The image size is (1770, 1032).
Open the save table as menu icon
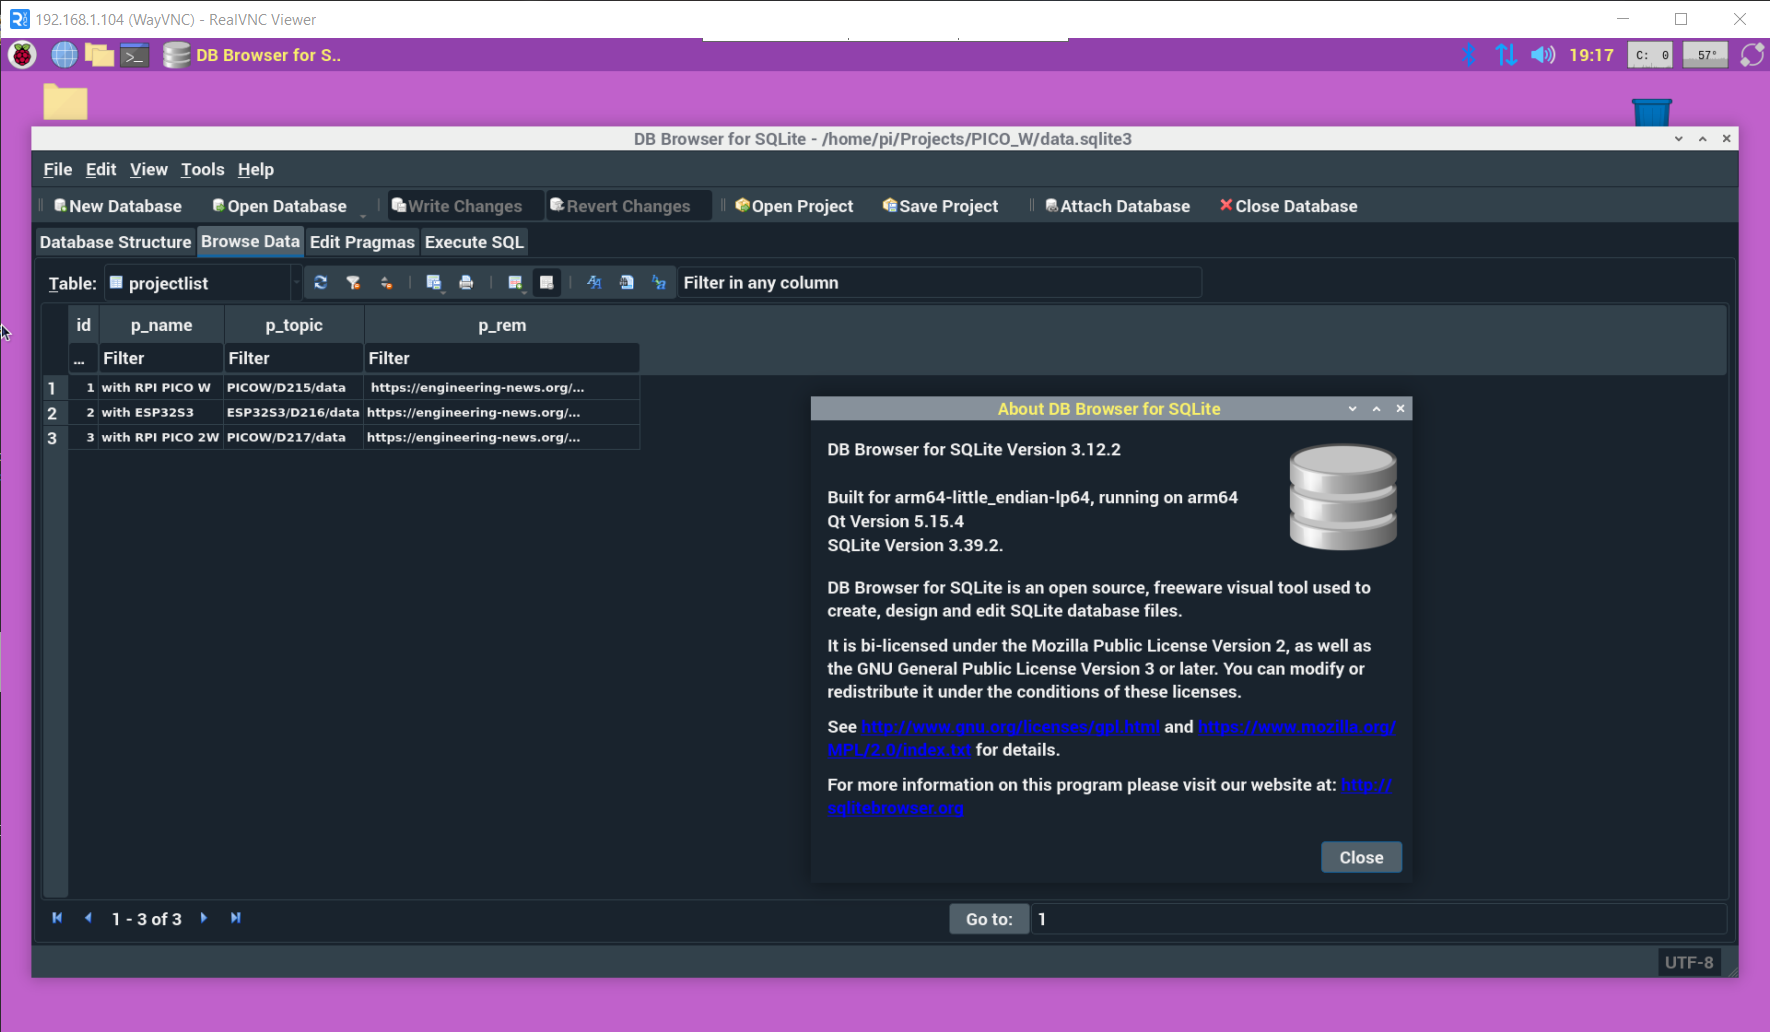coord(434,283)
